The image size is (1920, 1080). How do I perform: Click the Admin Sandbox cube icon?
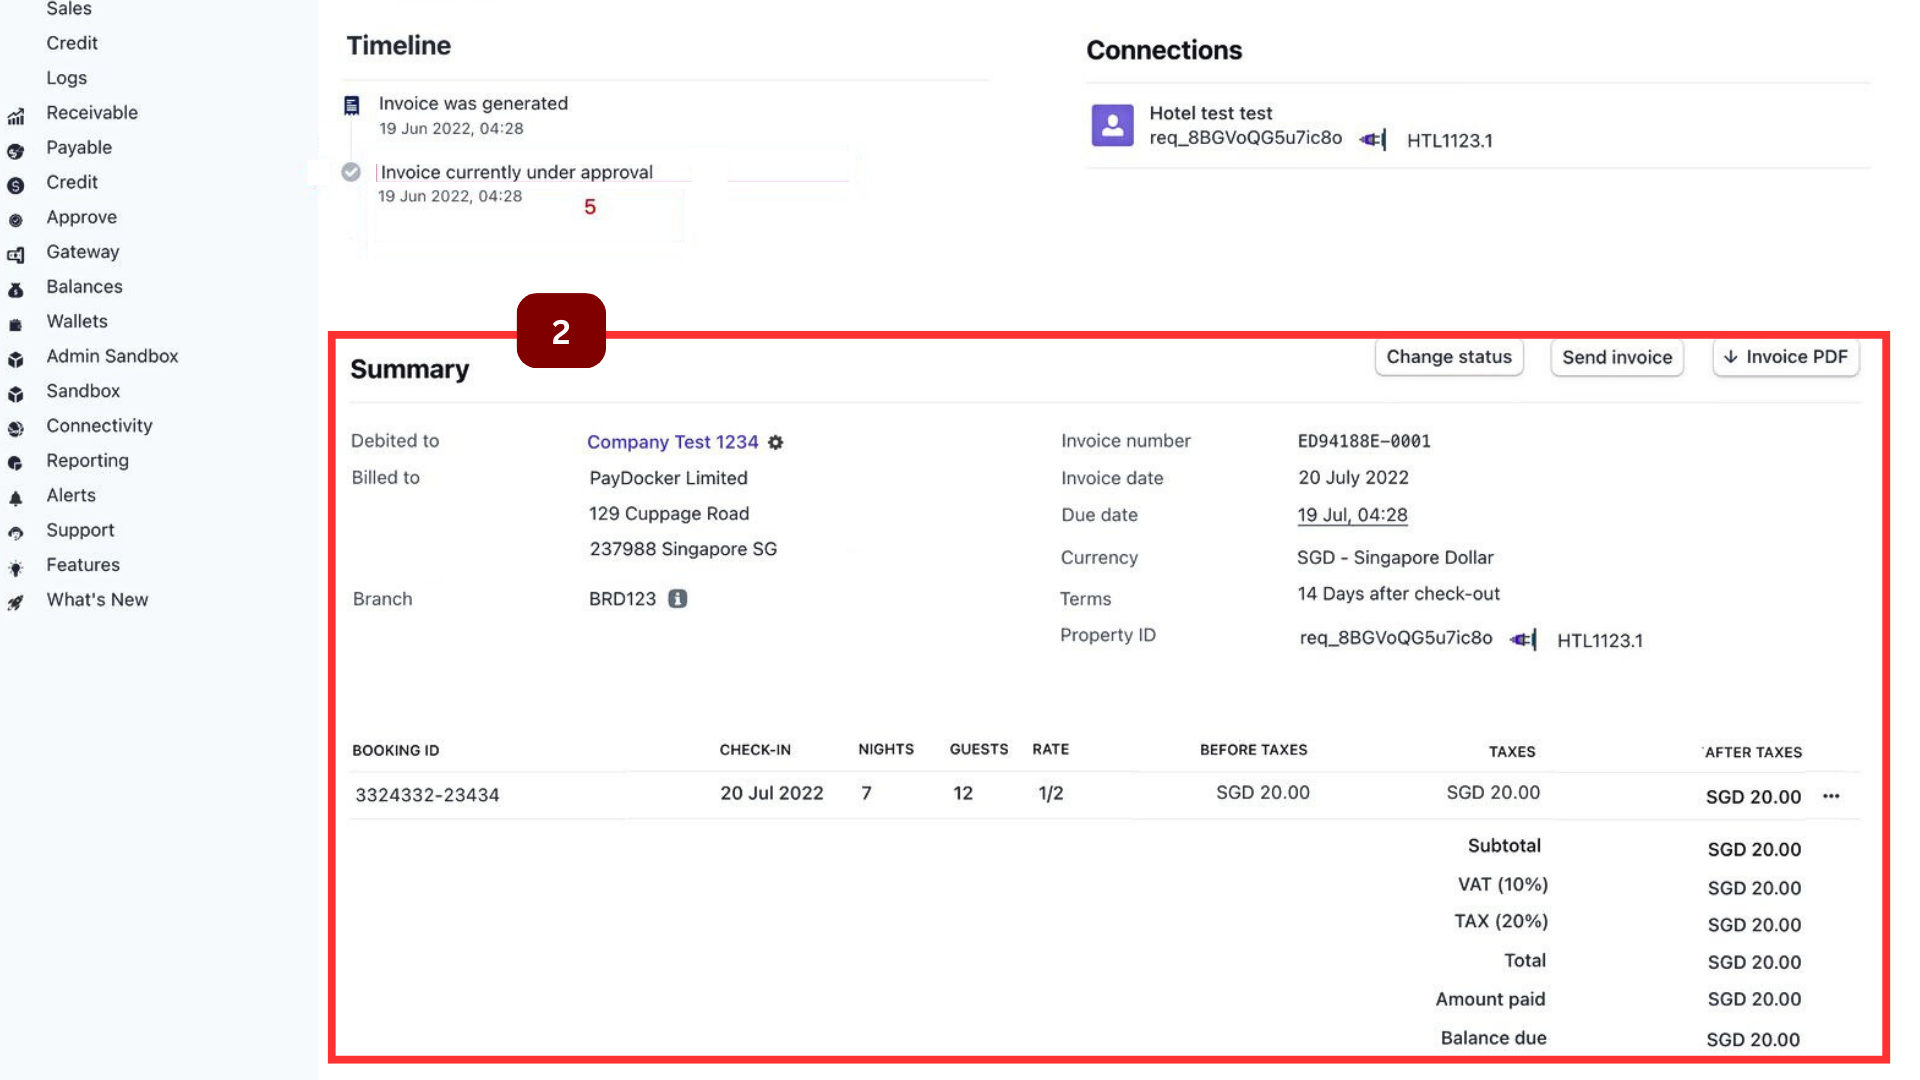[x=16, y=360]
